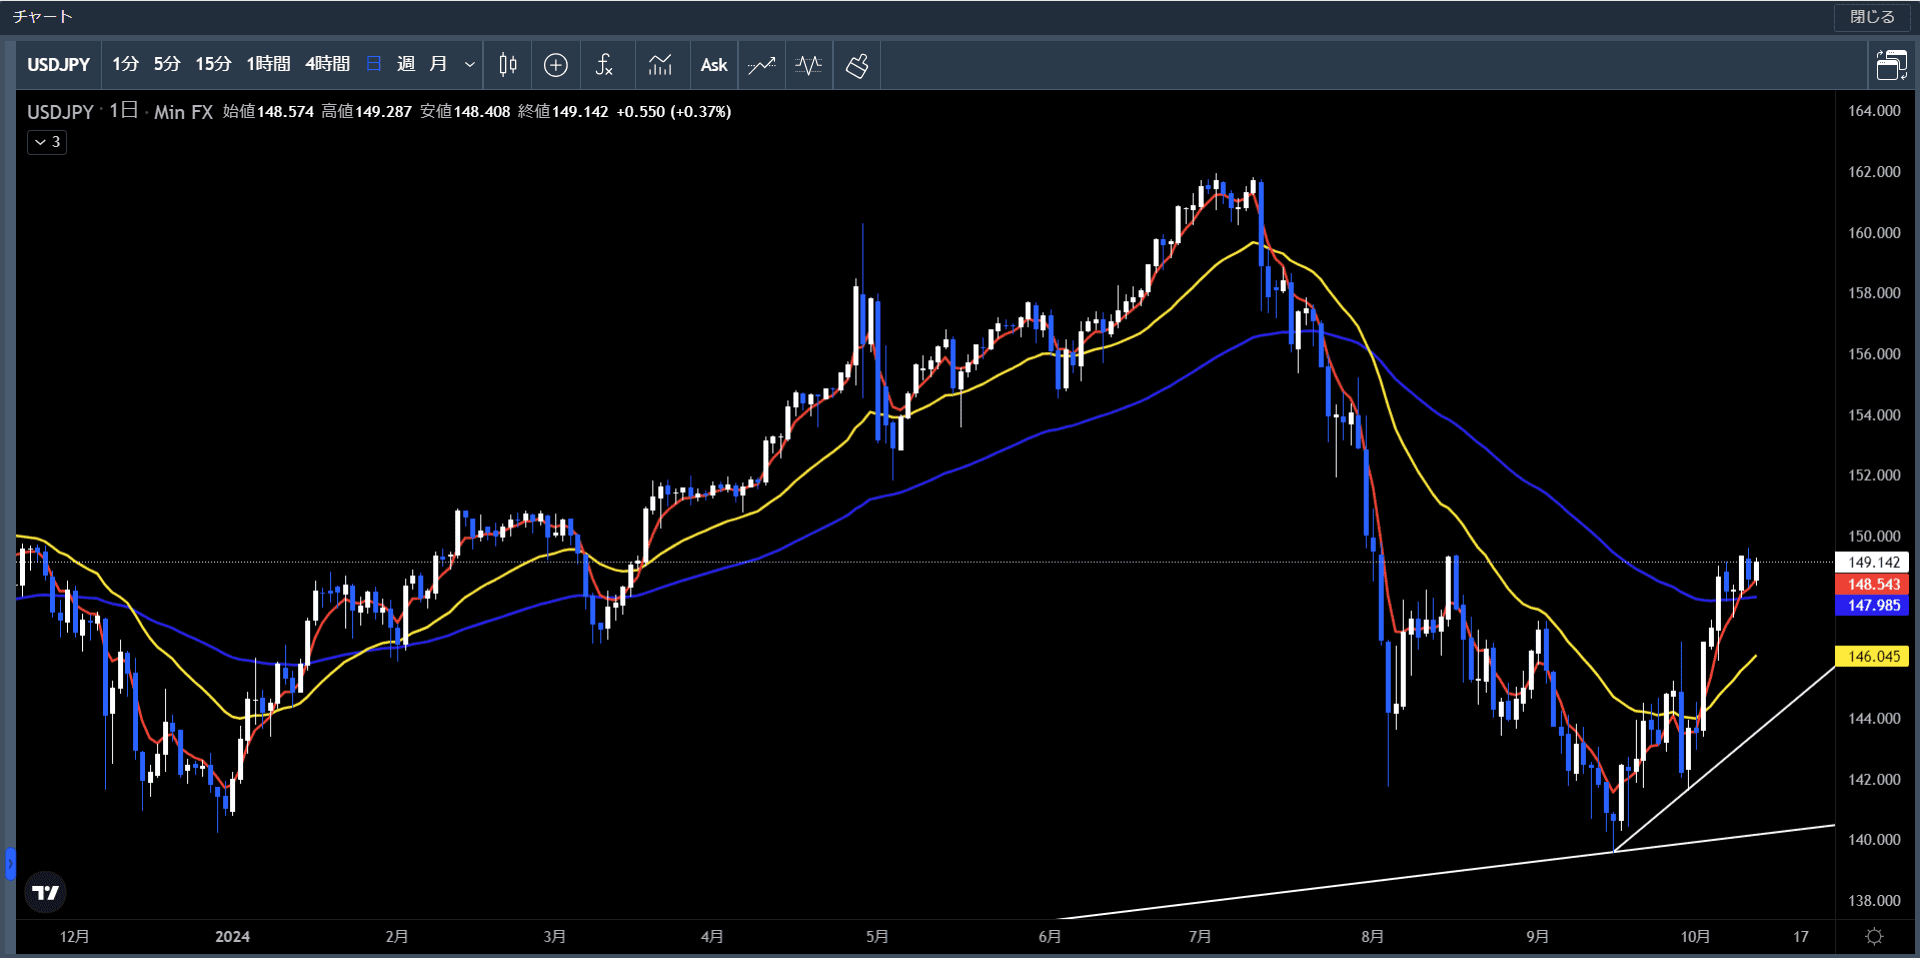Switch to the 5分 timeframe

(x=167, y=65)
